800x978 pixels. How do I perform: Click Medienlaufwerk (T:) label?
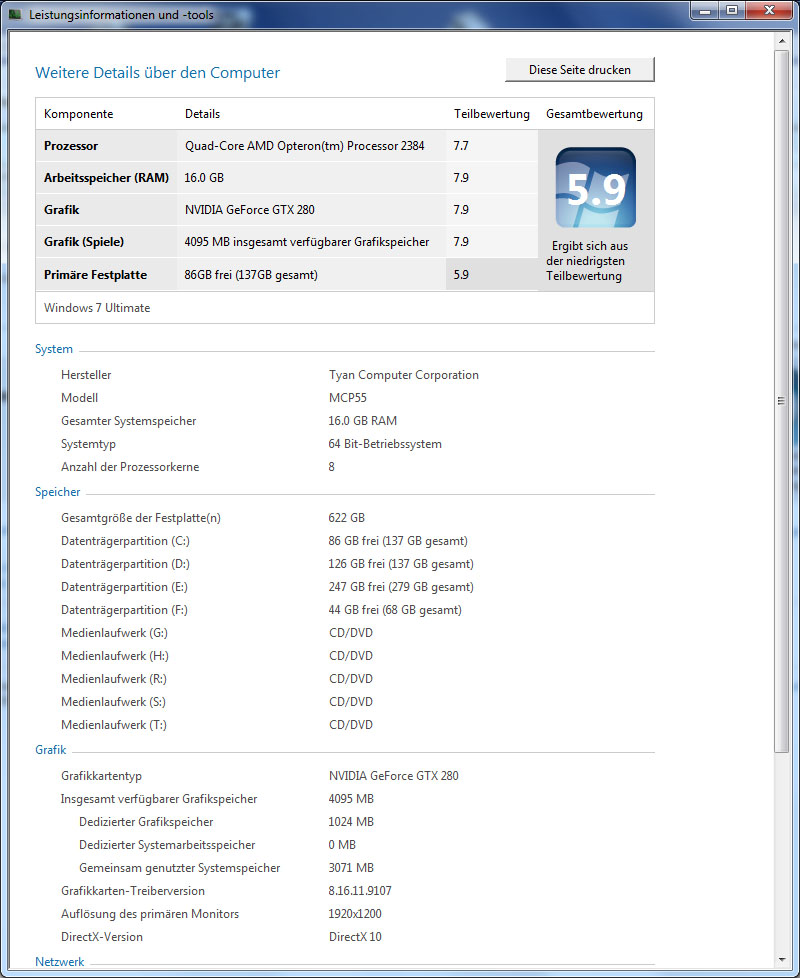pos(113,725)
